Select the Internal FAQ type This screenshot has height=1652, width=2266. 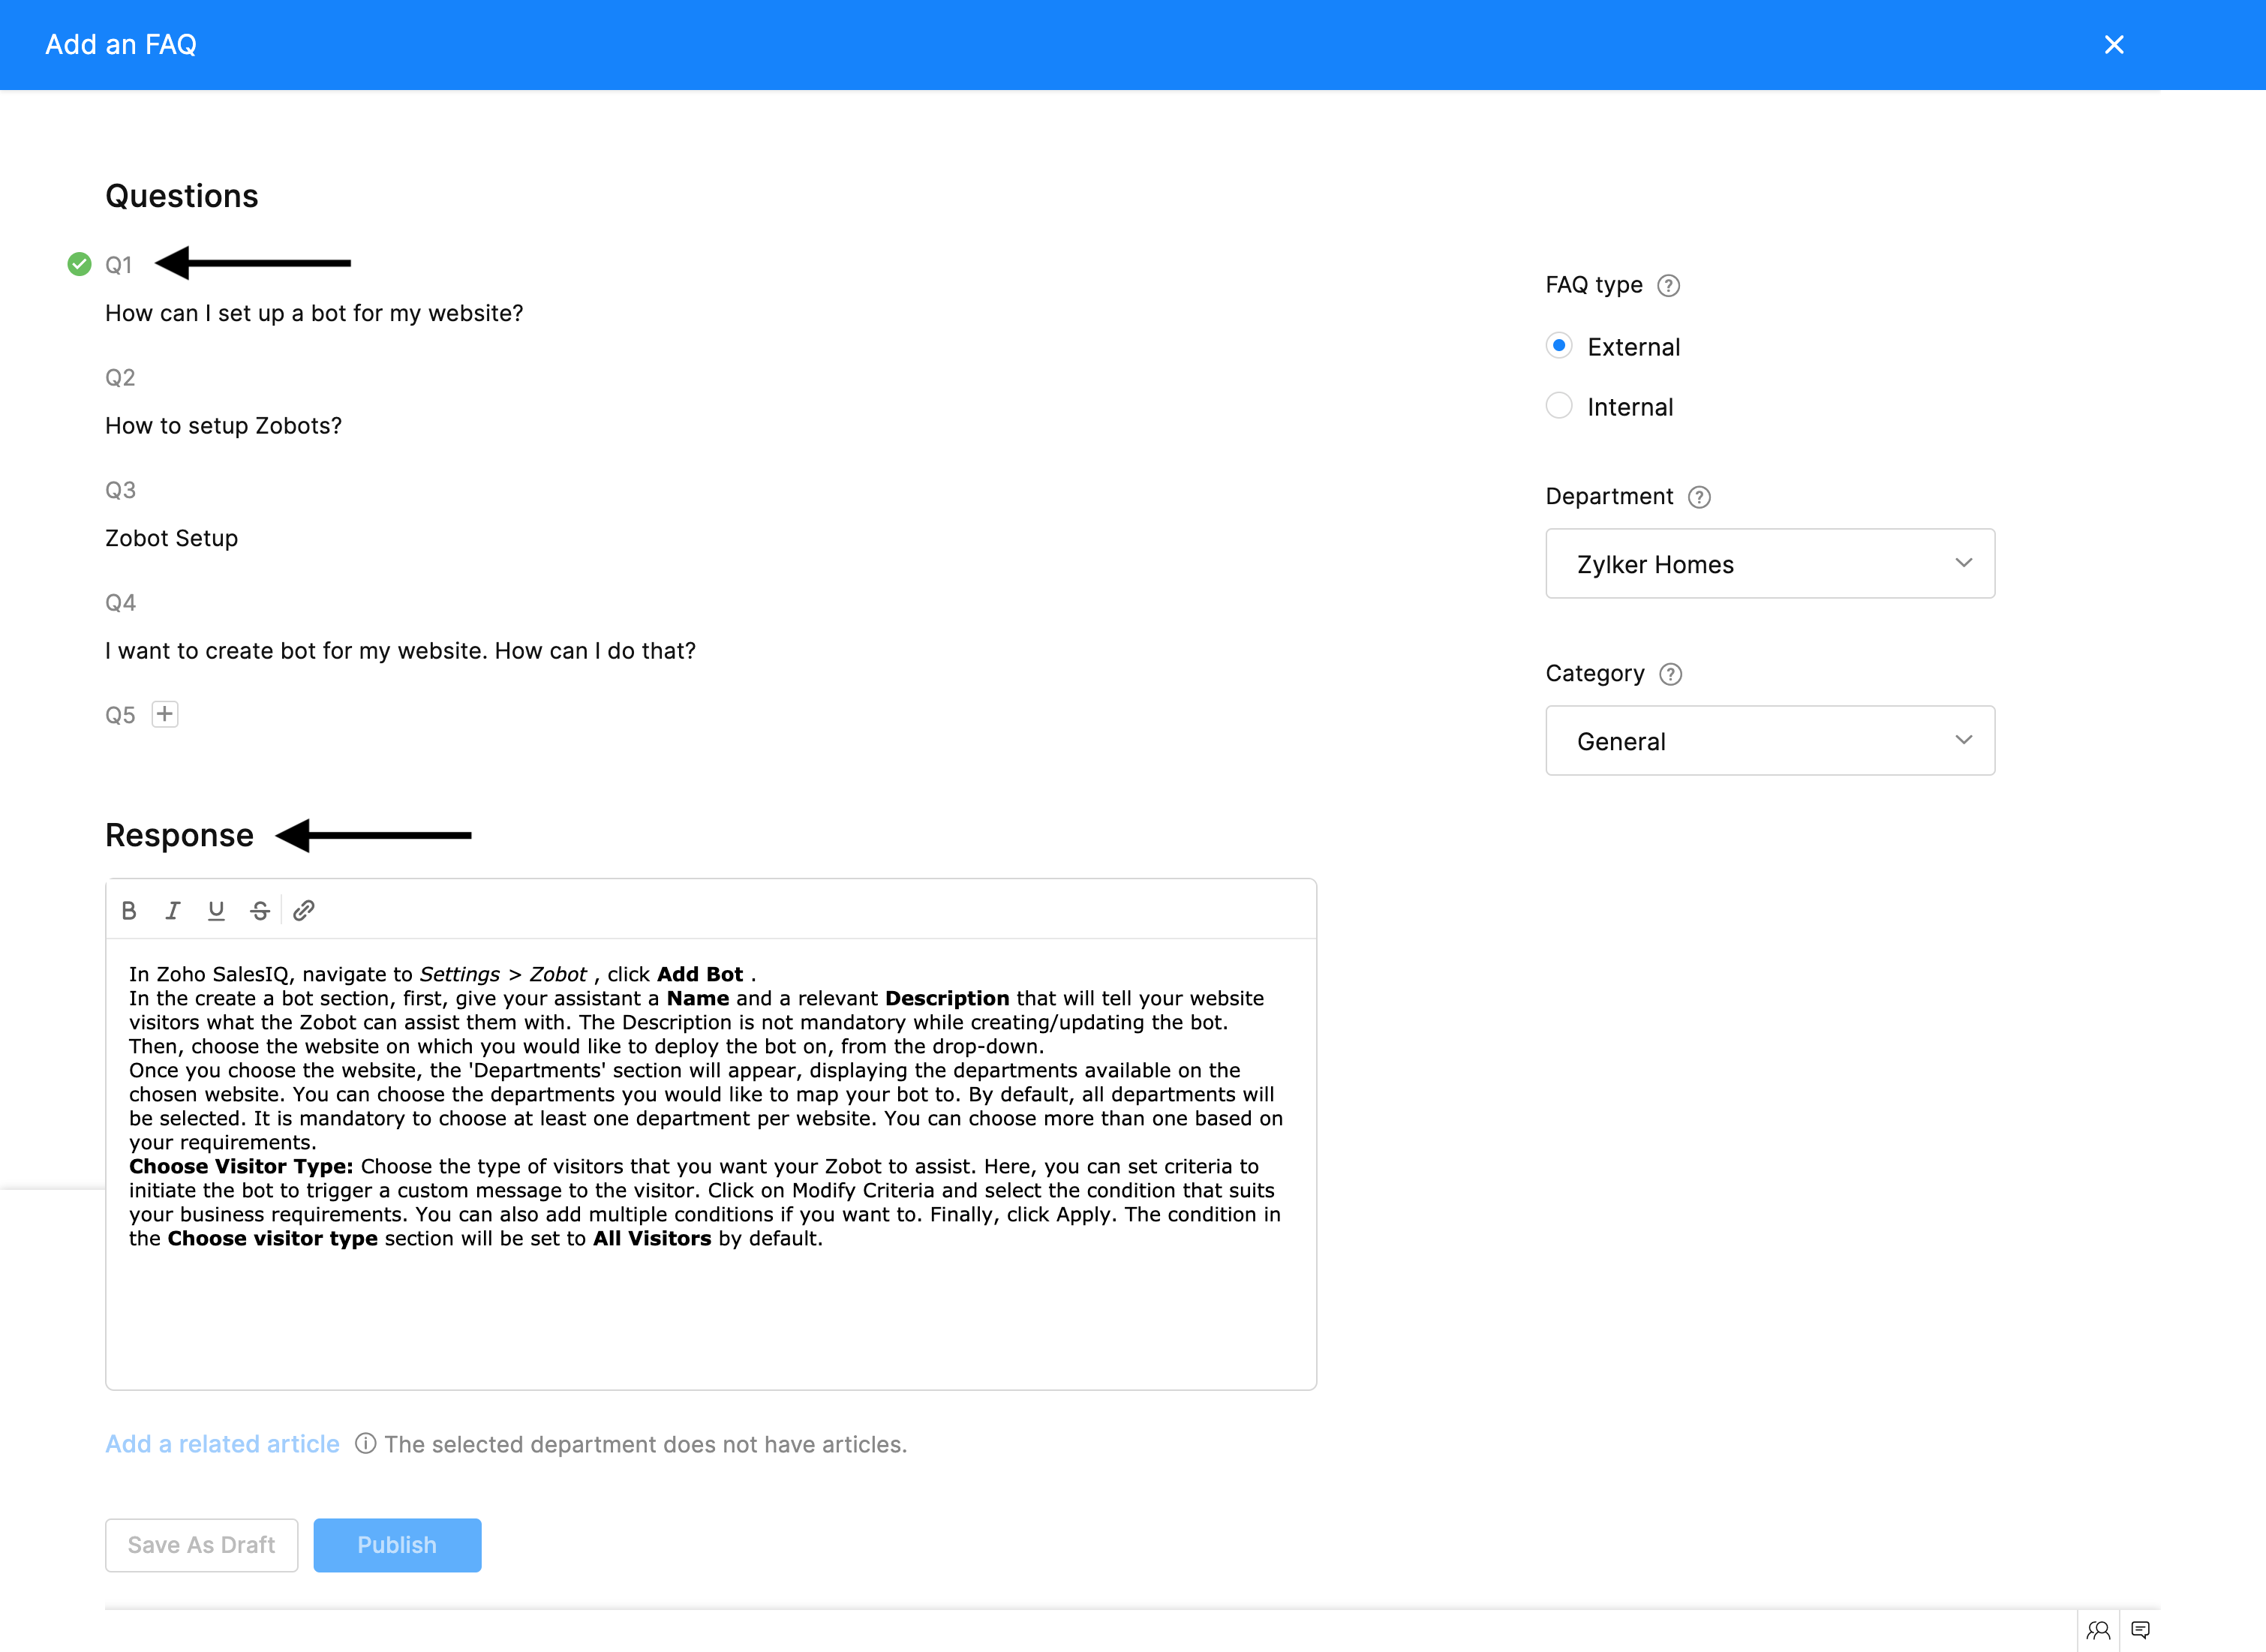click(x=1559, y=406)
